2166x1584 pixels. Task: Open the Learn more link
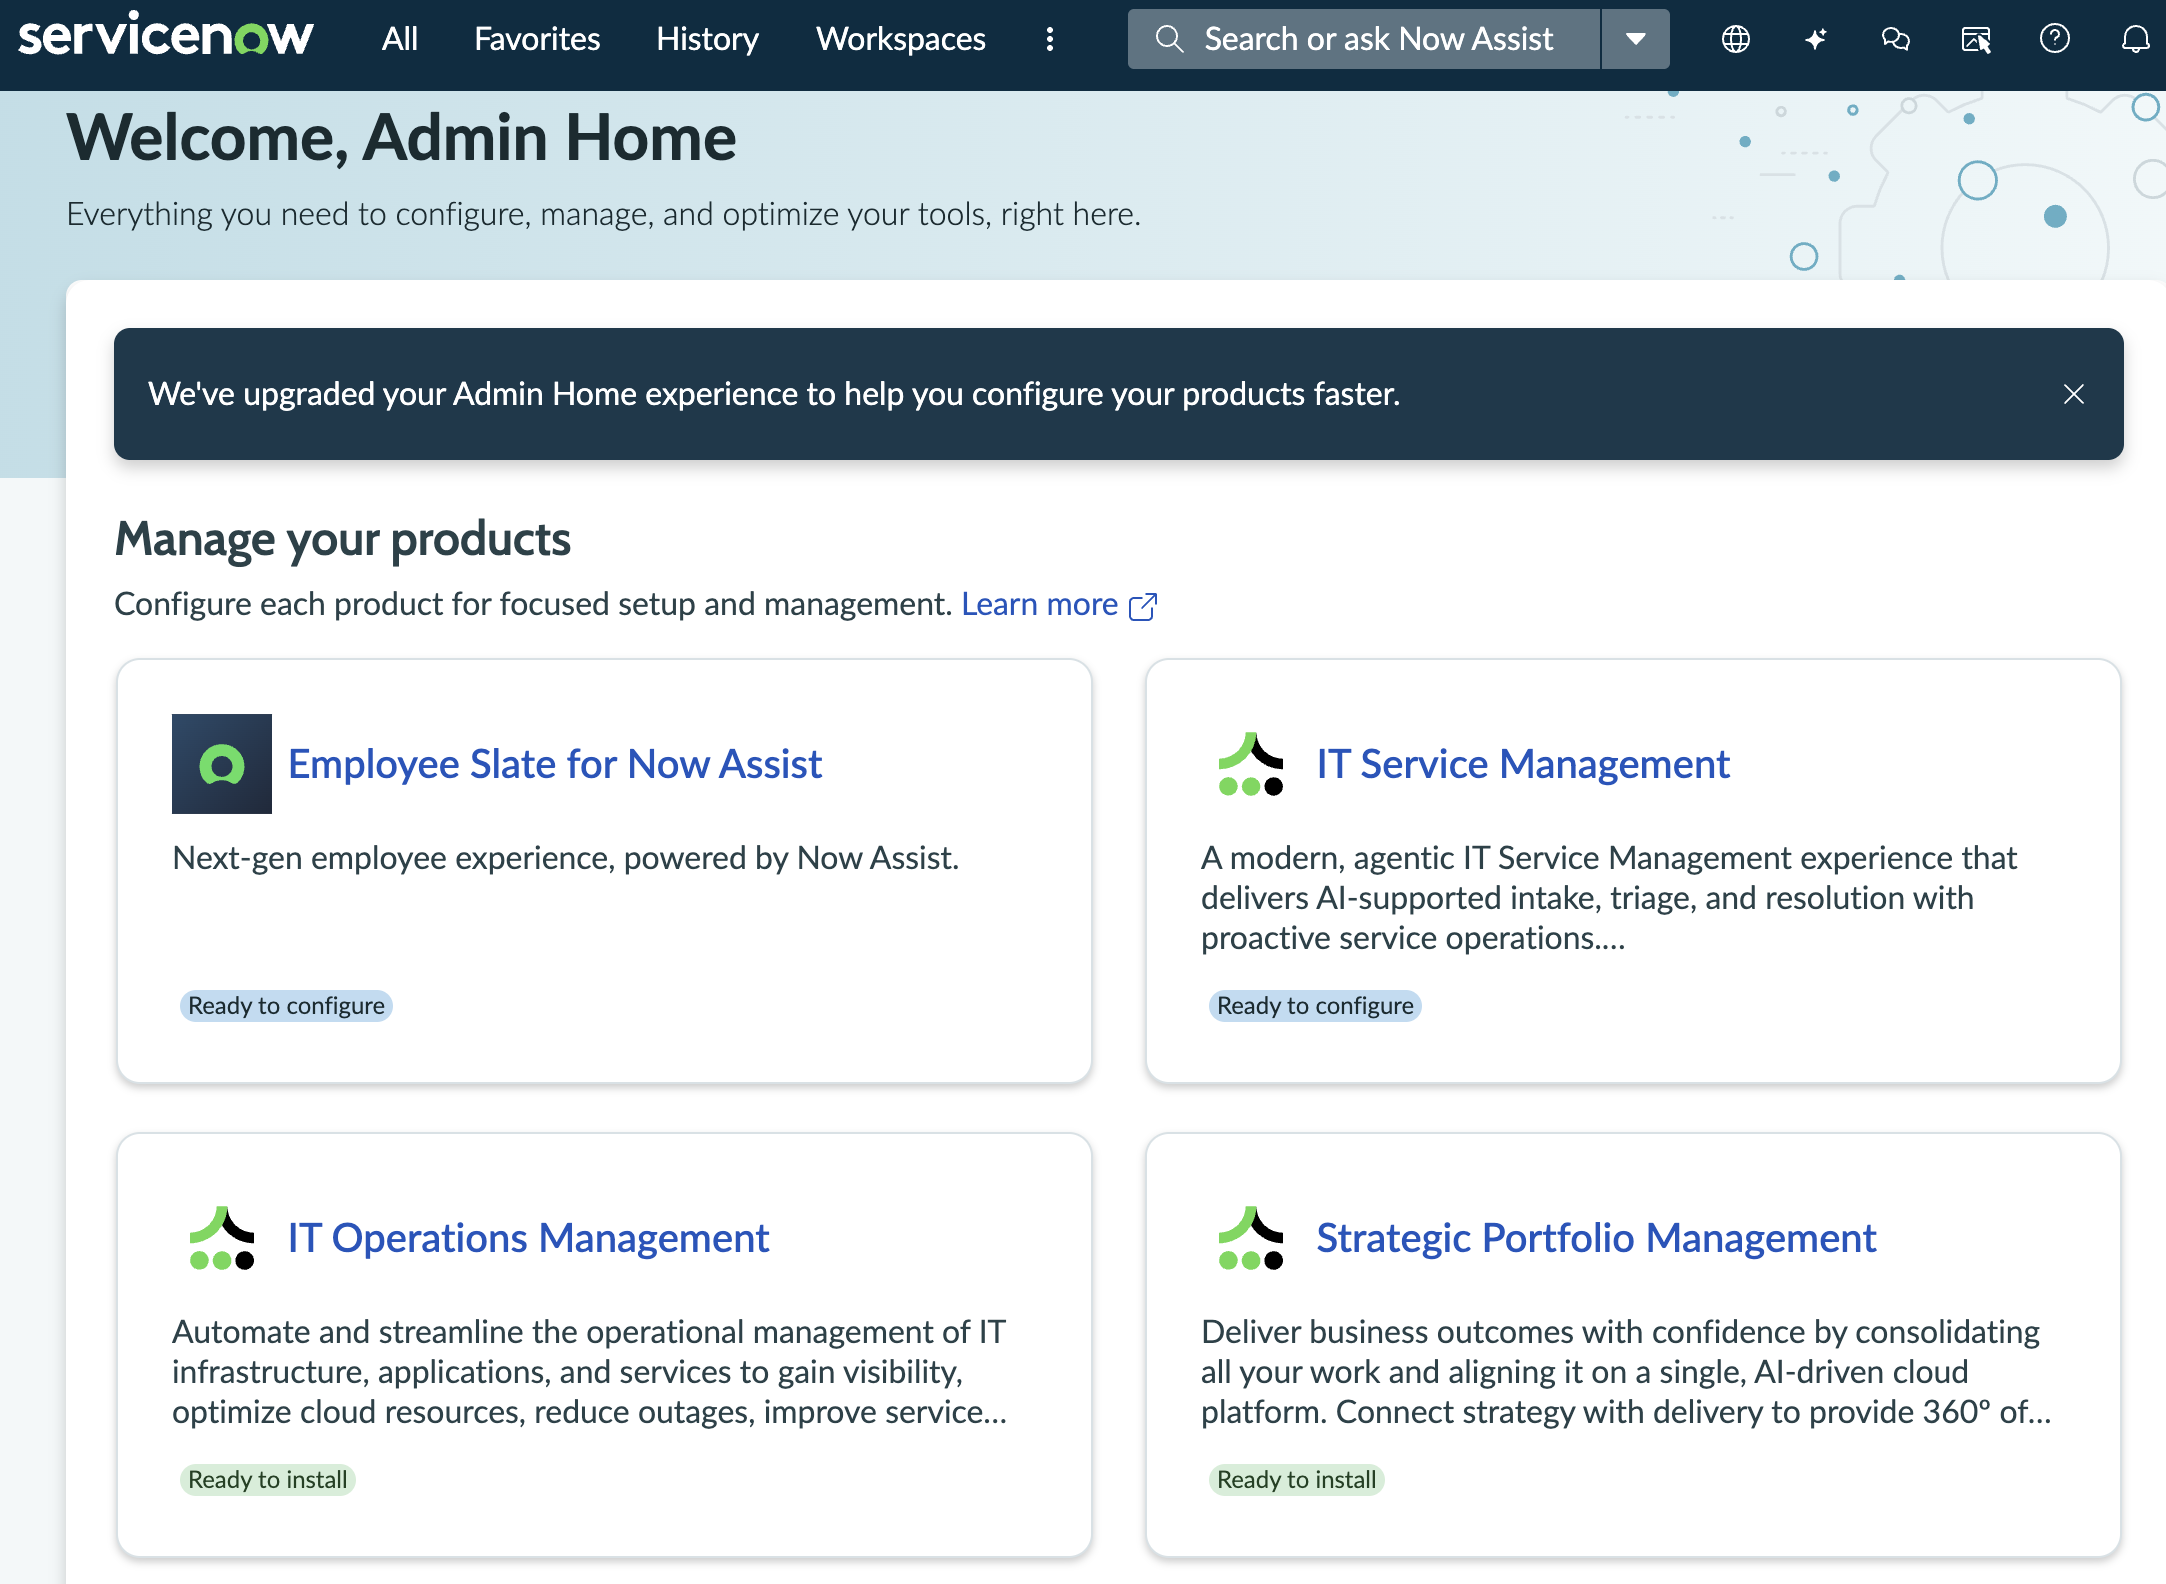(x=1040, y=604)
